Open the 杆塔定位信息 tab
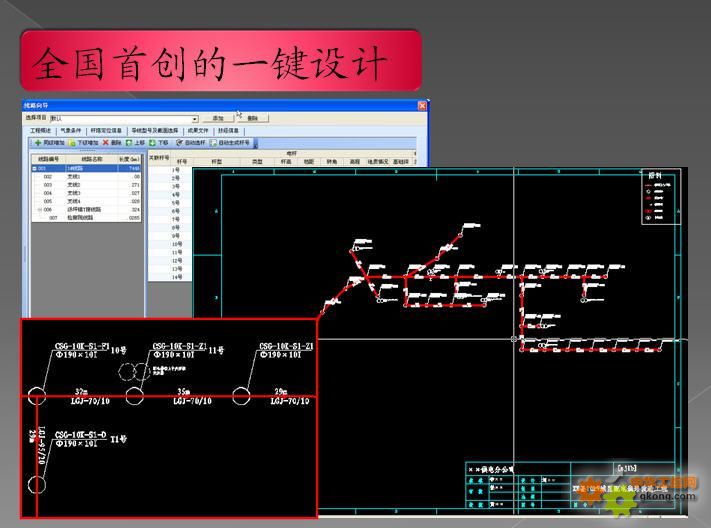 [x=106, y=131]
